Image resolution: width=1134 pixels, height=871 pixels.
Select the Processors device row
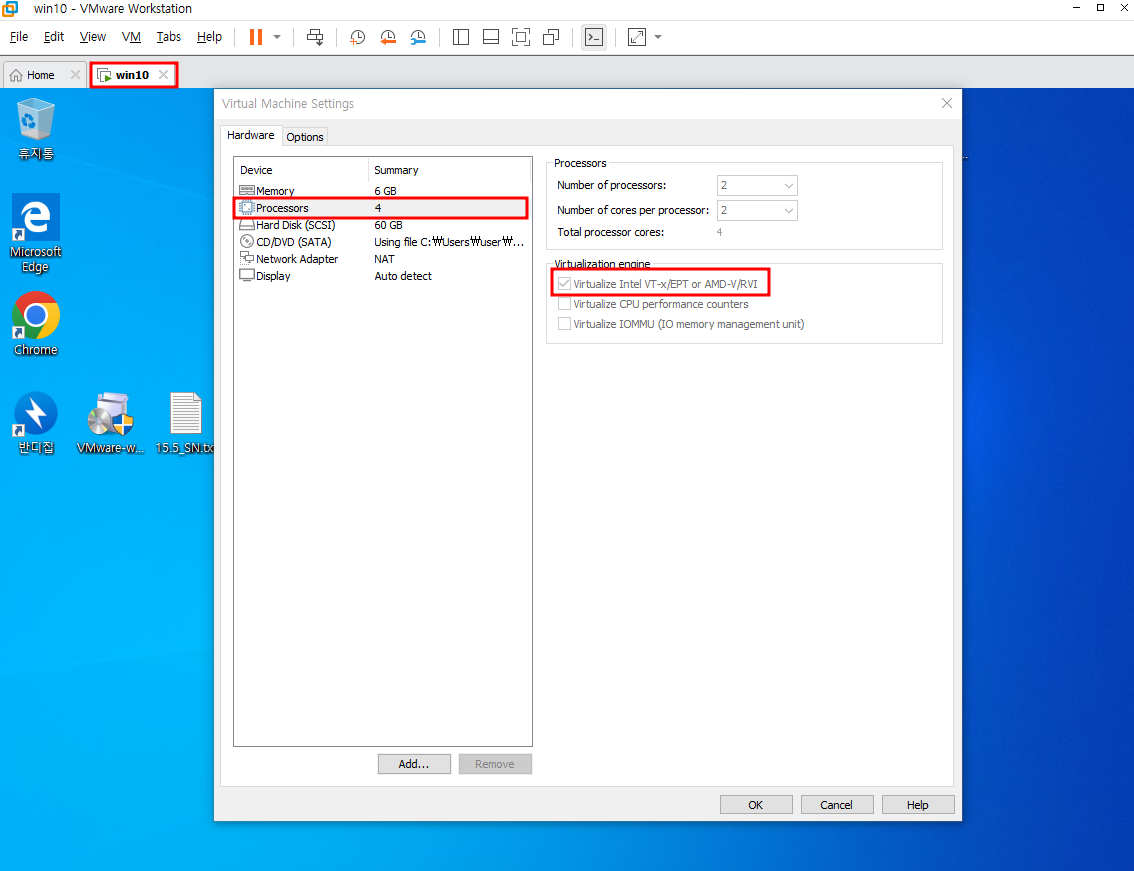[382, 208]
